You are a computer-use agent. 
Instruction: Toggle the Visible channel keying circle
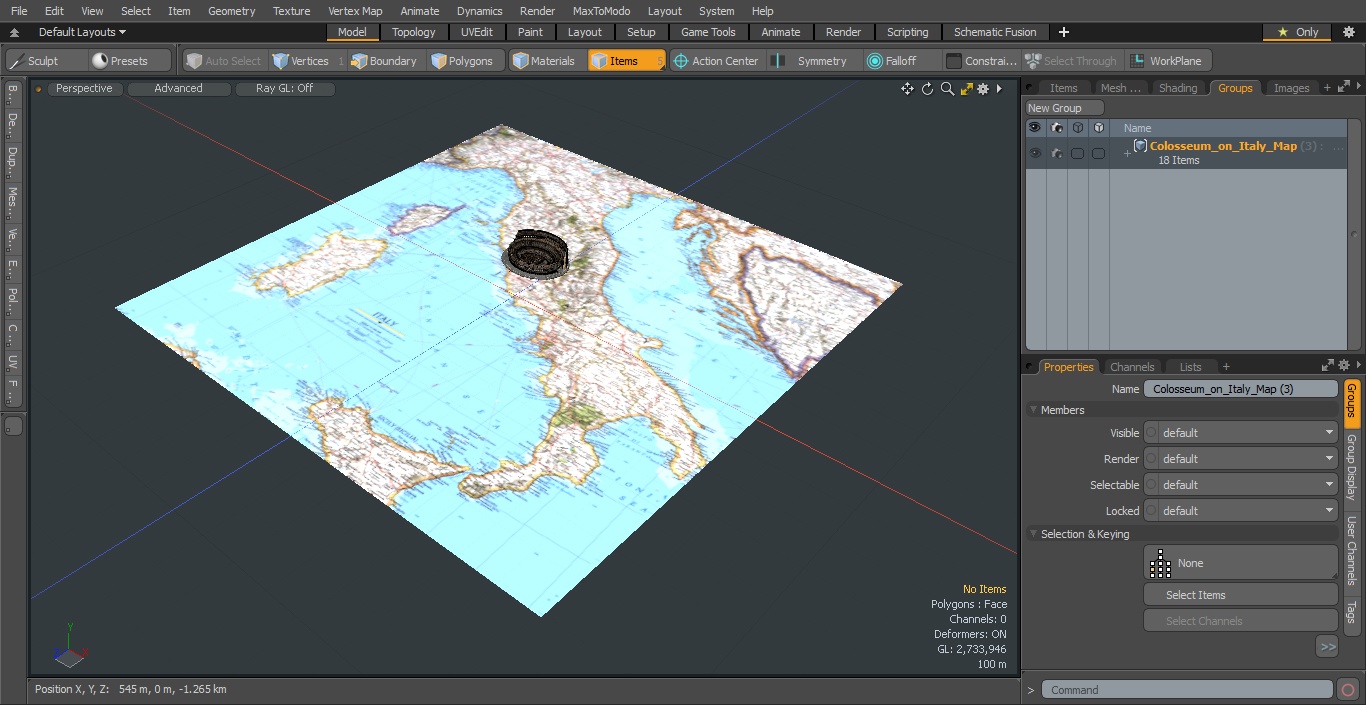pyautogui.click(x=1152, y=433)
